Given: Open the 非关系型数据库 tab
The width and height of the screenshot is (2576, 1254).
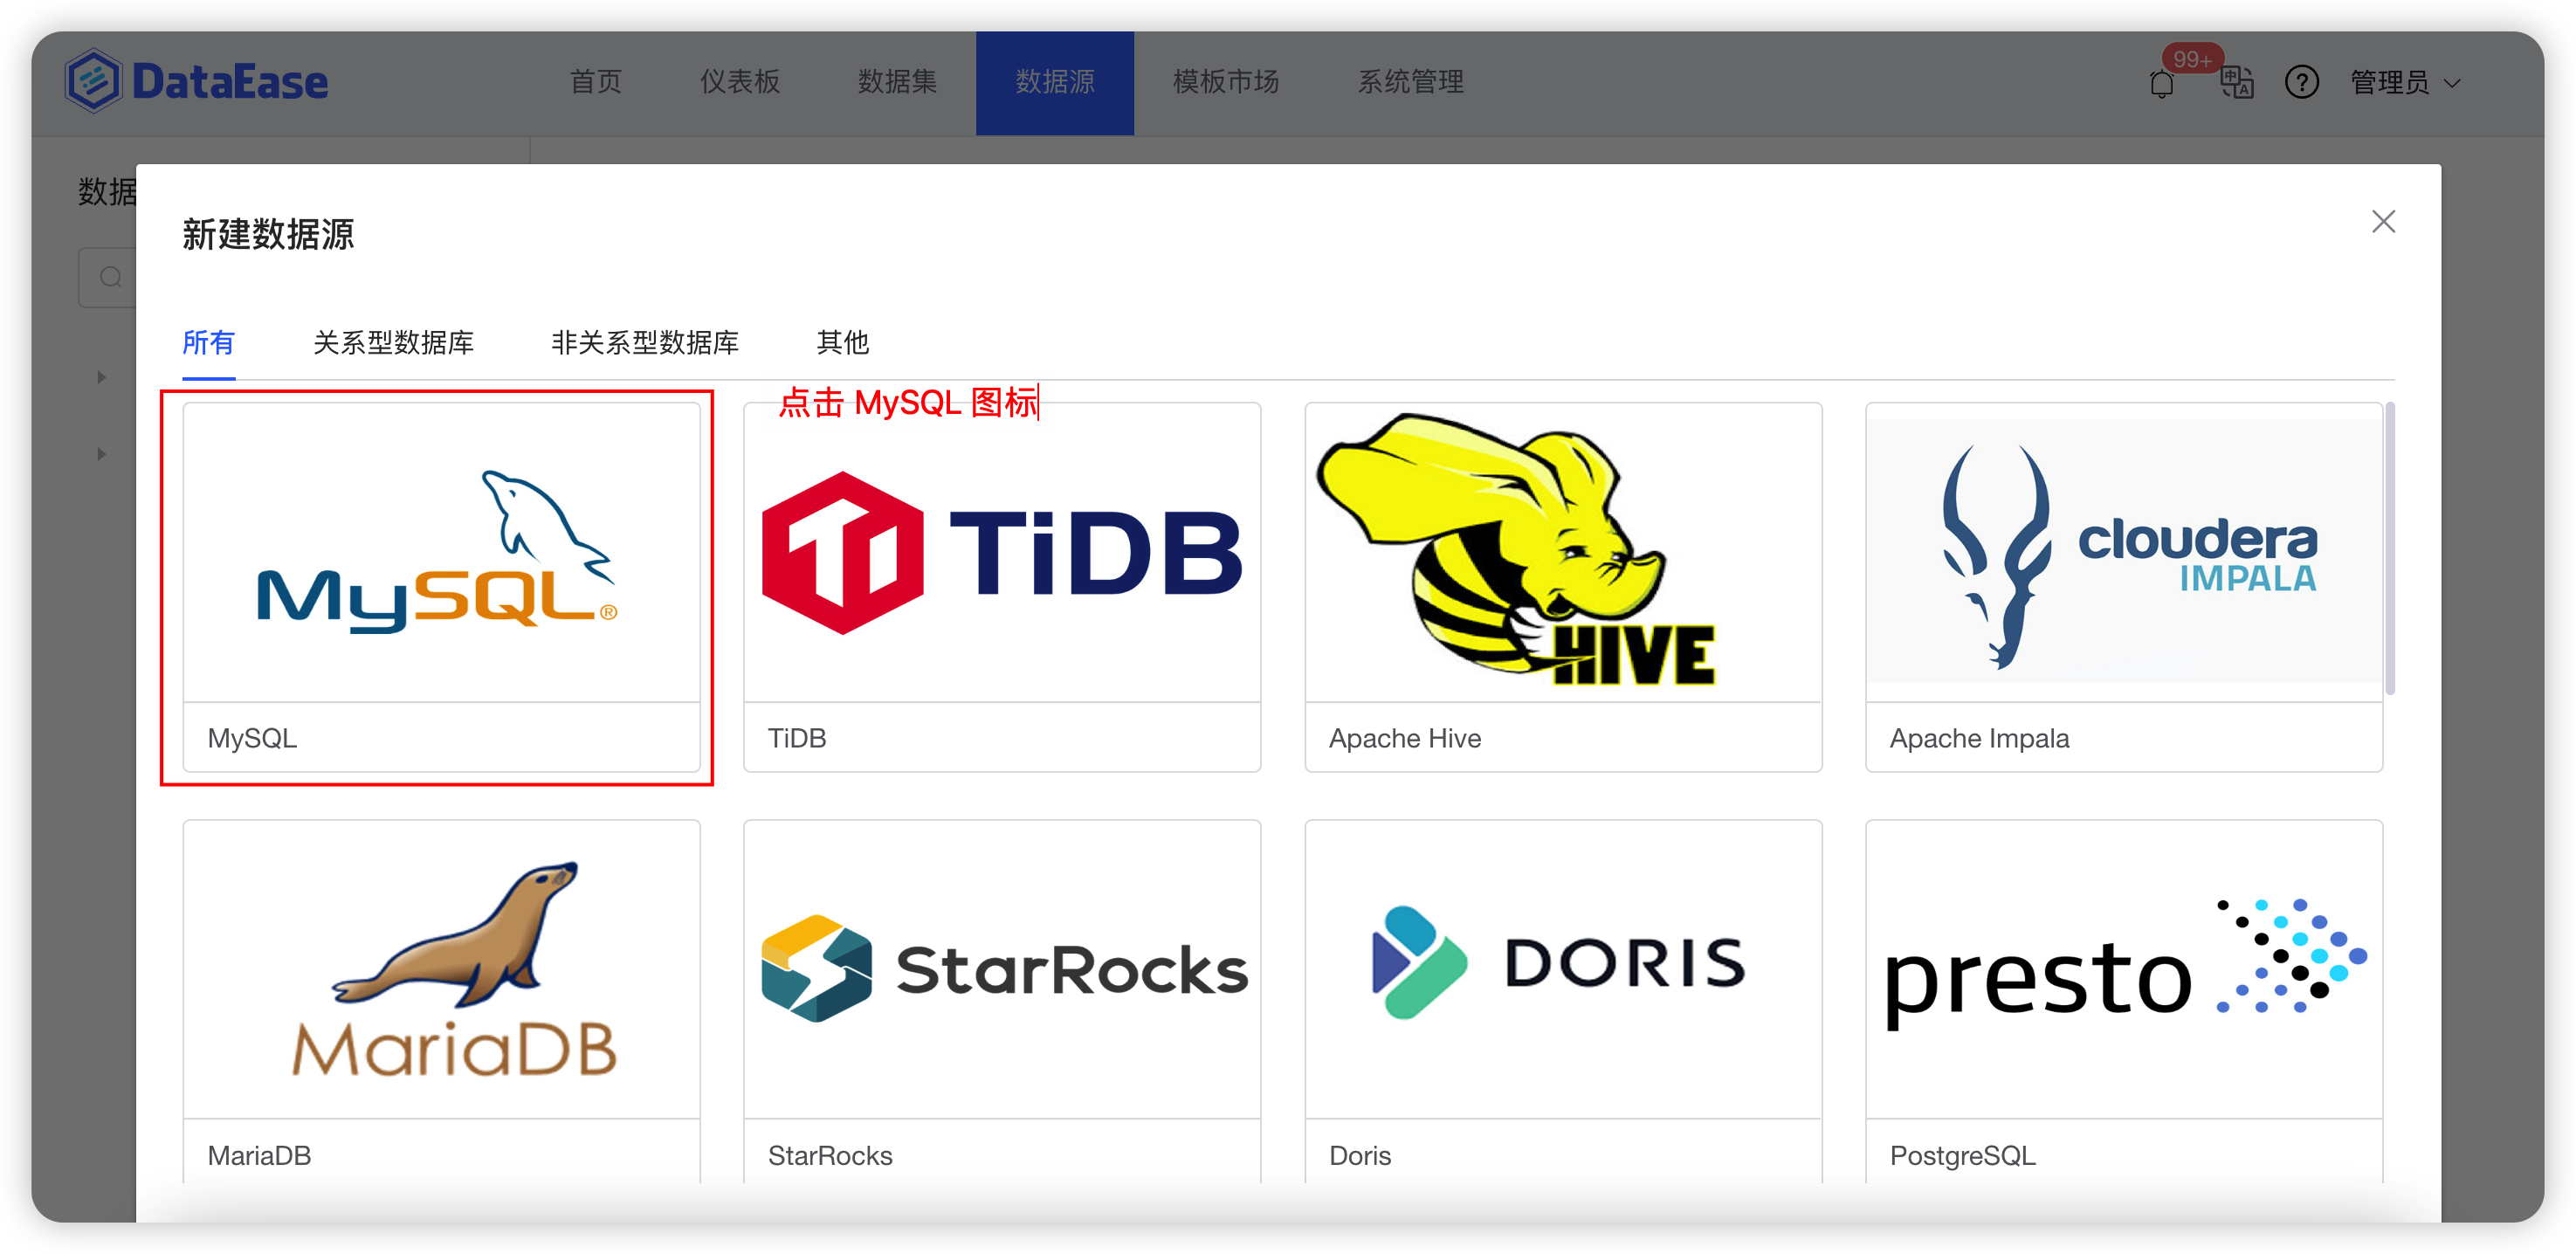Looking at the screenshot, I should (645, 343).
